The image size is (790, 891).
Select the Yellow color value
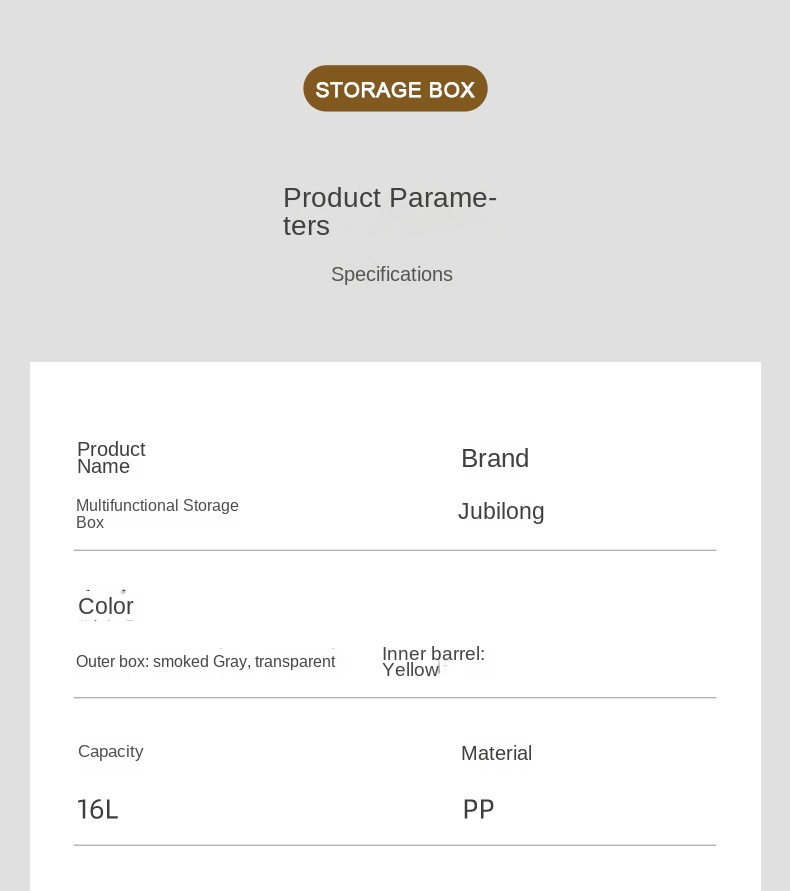(410, 670)
